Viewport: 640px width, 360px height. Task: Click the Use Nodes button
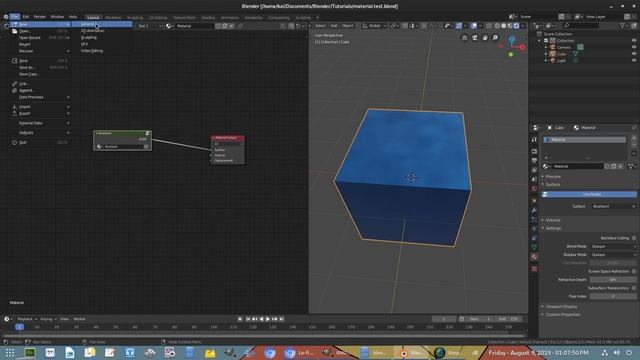(589, 194)
